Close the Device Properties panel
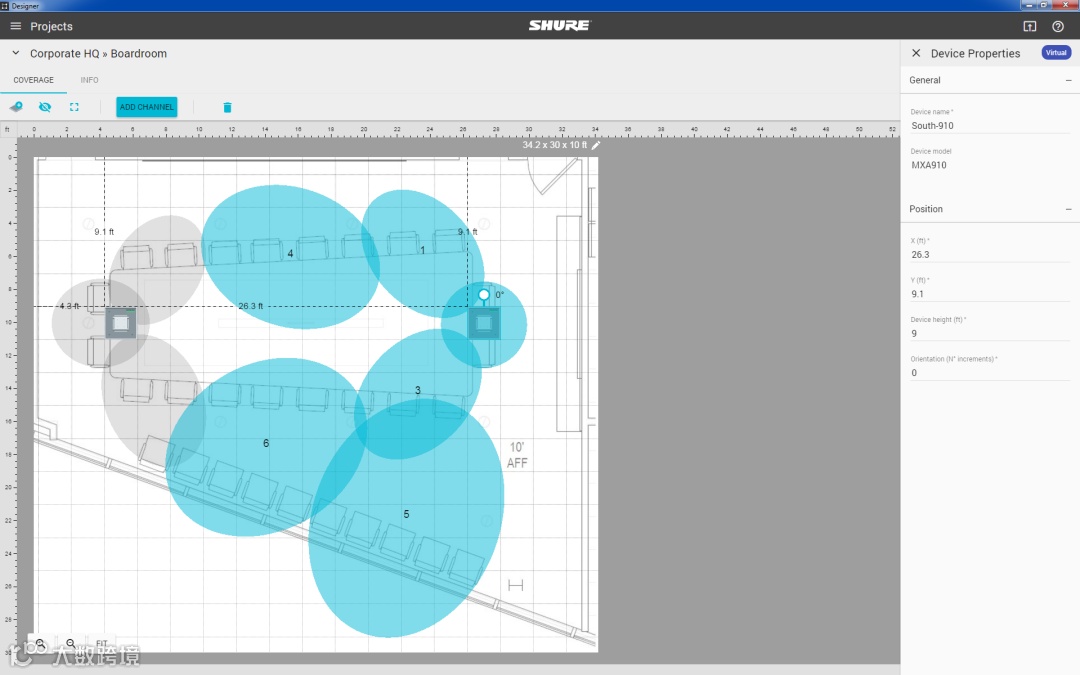1080x675 pixels. coord(916,53)
